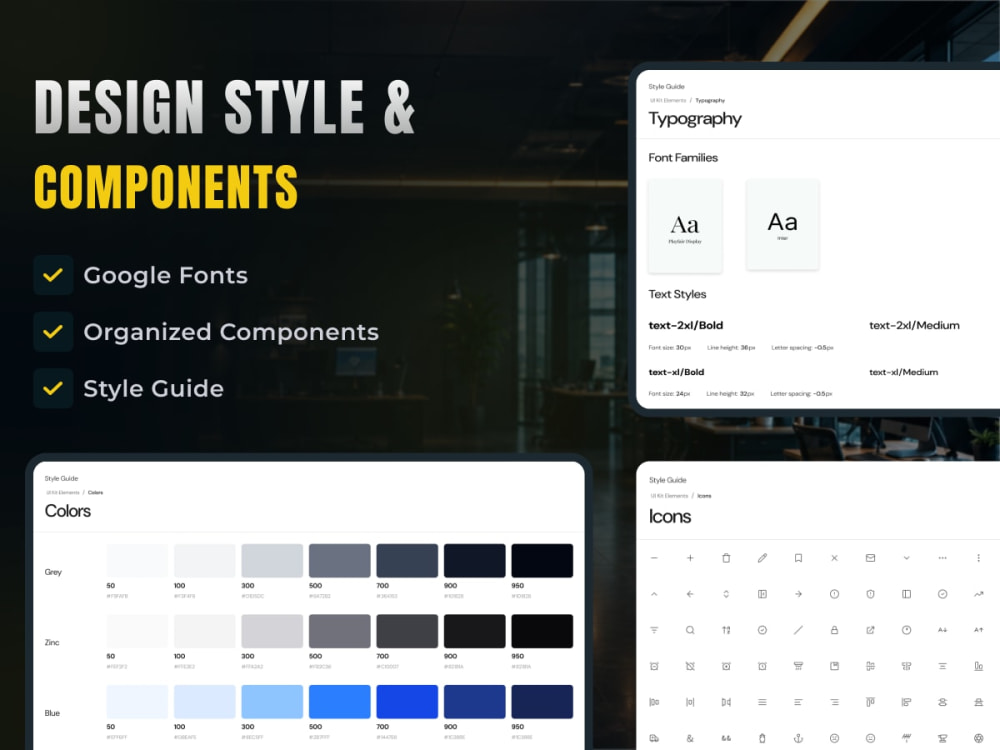Click the chevron-up icon in Icons grid
The width and height of the screenshot is (1000, 750).
coord(654,594)
